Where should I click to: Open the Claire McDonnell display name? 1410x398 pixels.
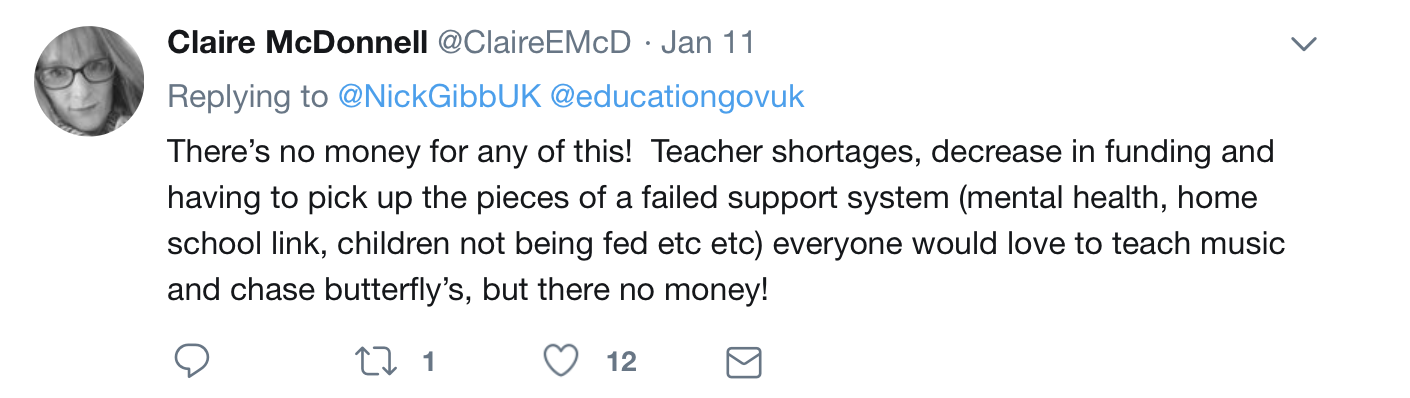pos(297,43)
